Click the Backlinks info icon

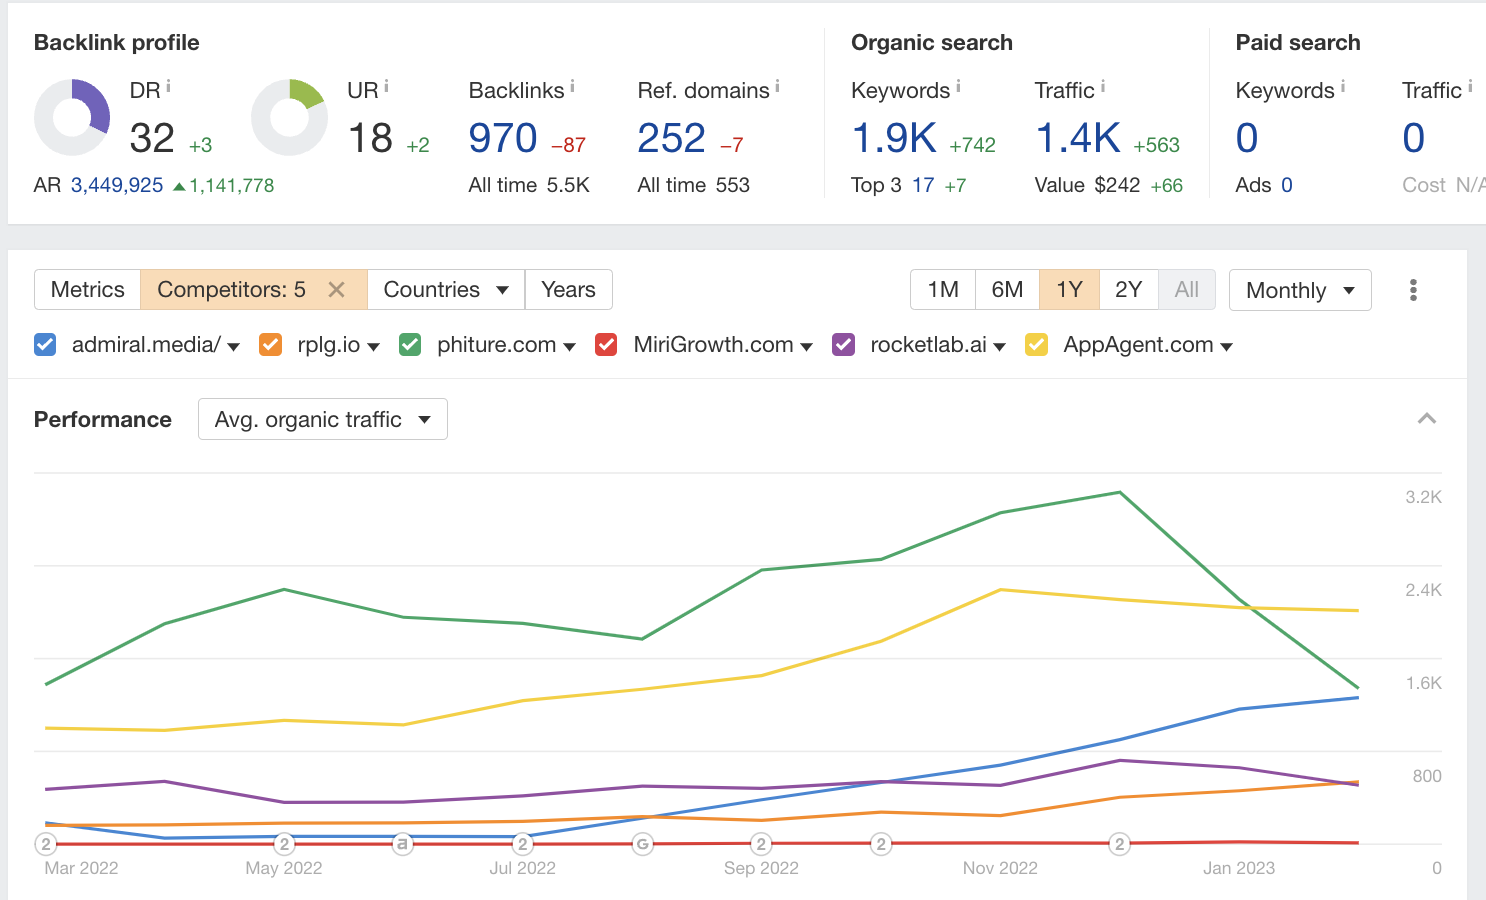pyautogui.click(x=572, y=84)
